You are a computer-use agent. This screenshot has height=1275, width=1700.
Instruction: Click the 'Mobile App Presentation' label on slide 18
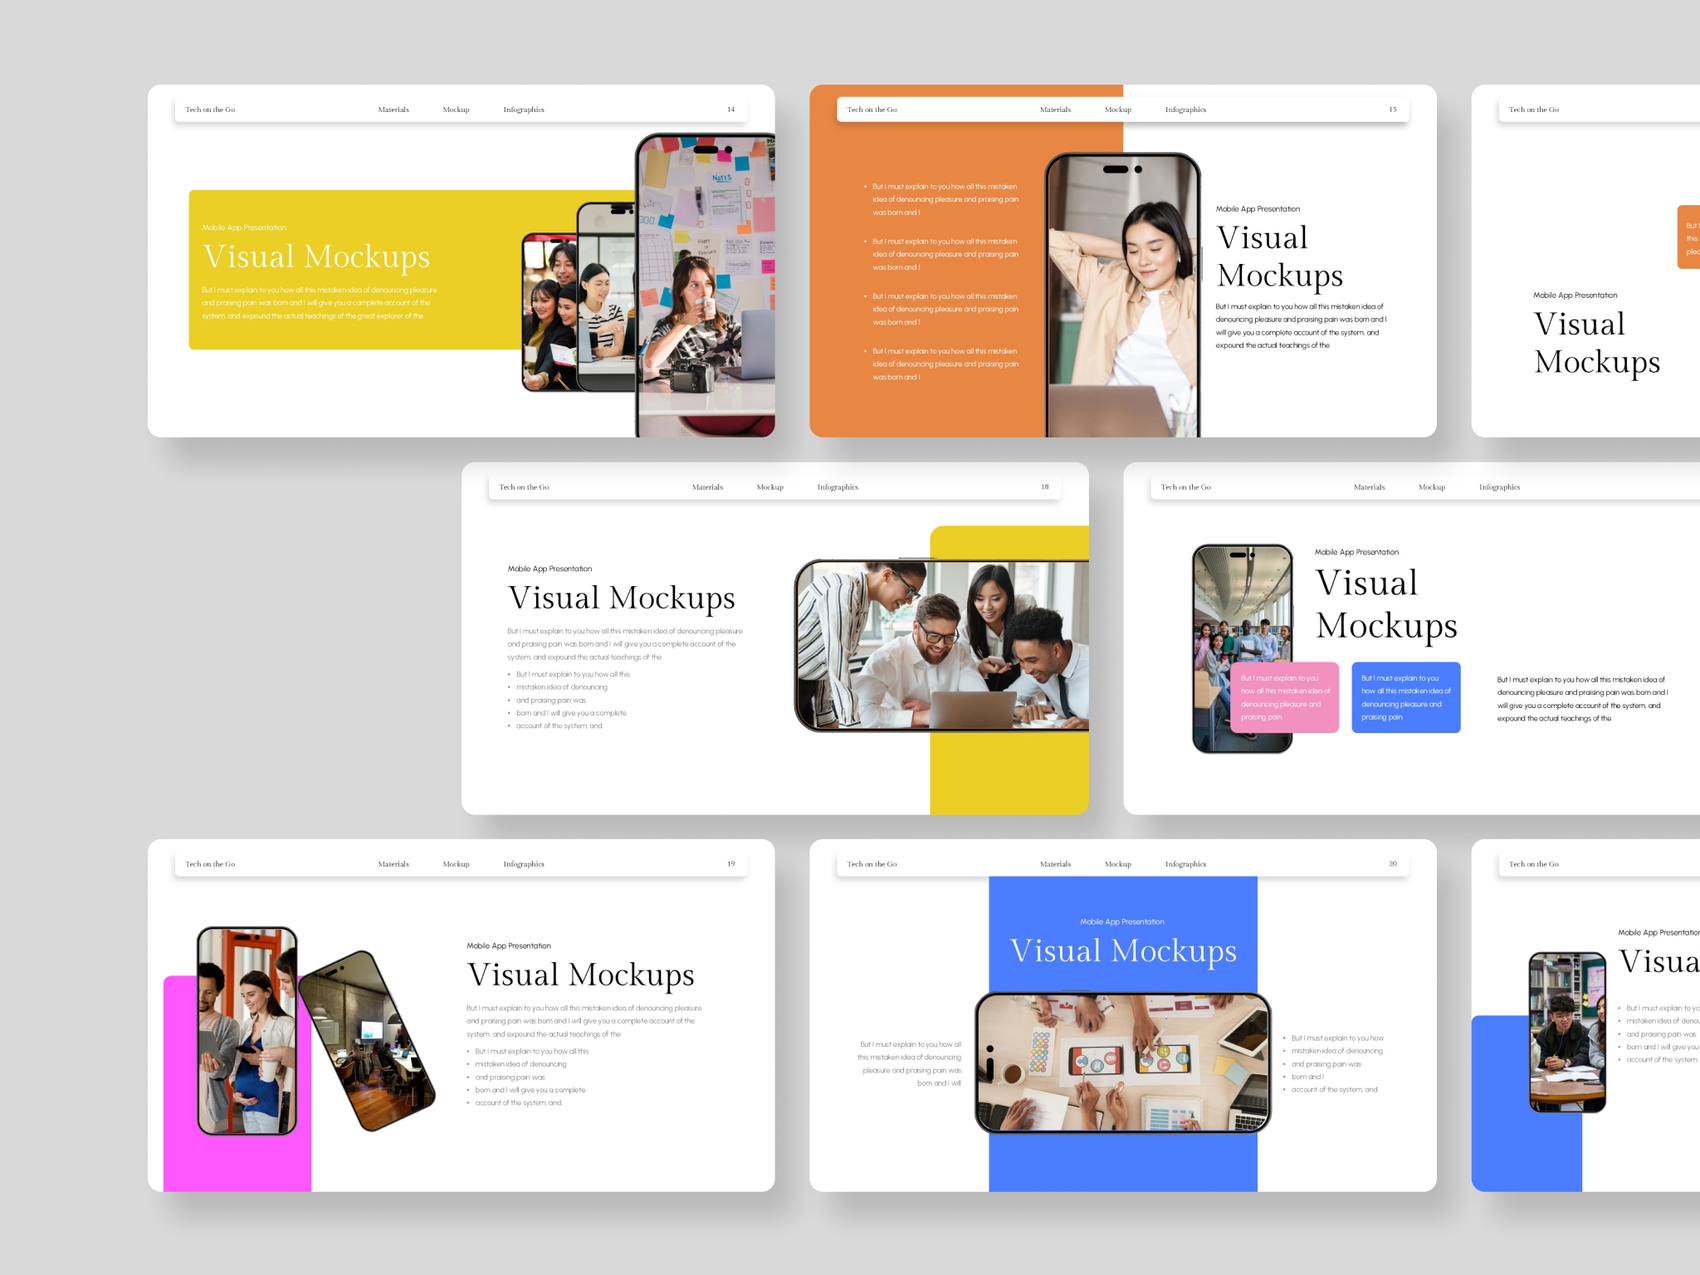click(549, 569)
